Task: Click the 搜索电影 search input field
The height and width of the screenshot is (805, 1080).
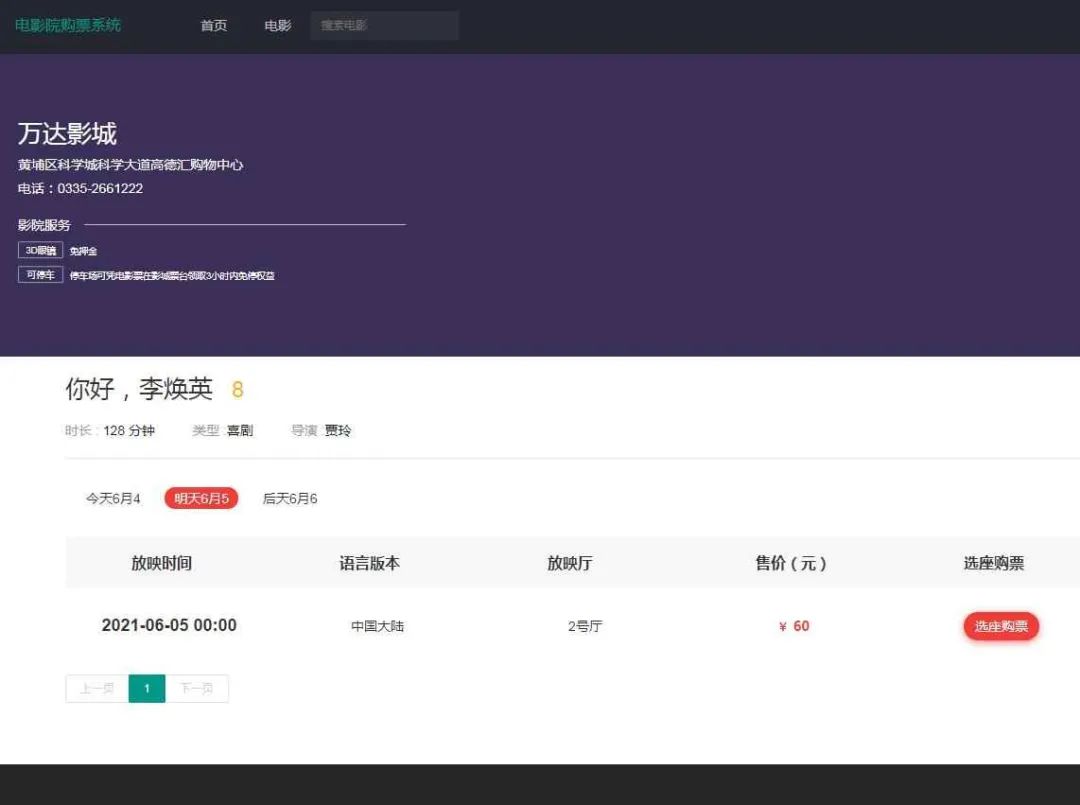Action: 384,25
